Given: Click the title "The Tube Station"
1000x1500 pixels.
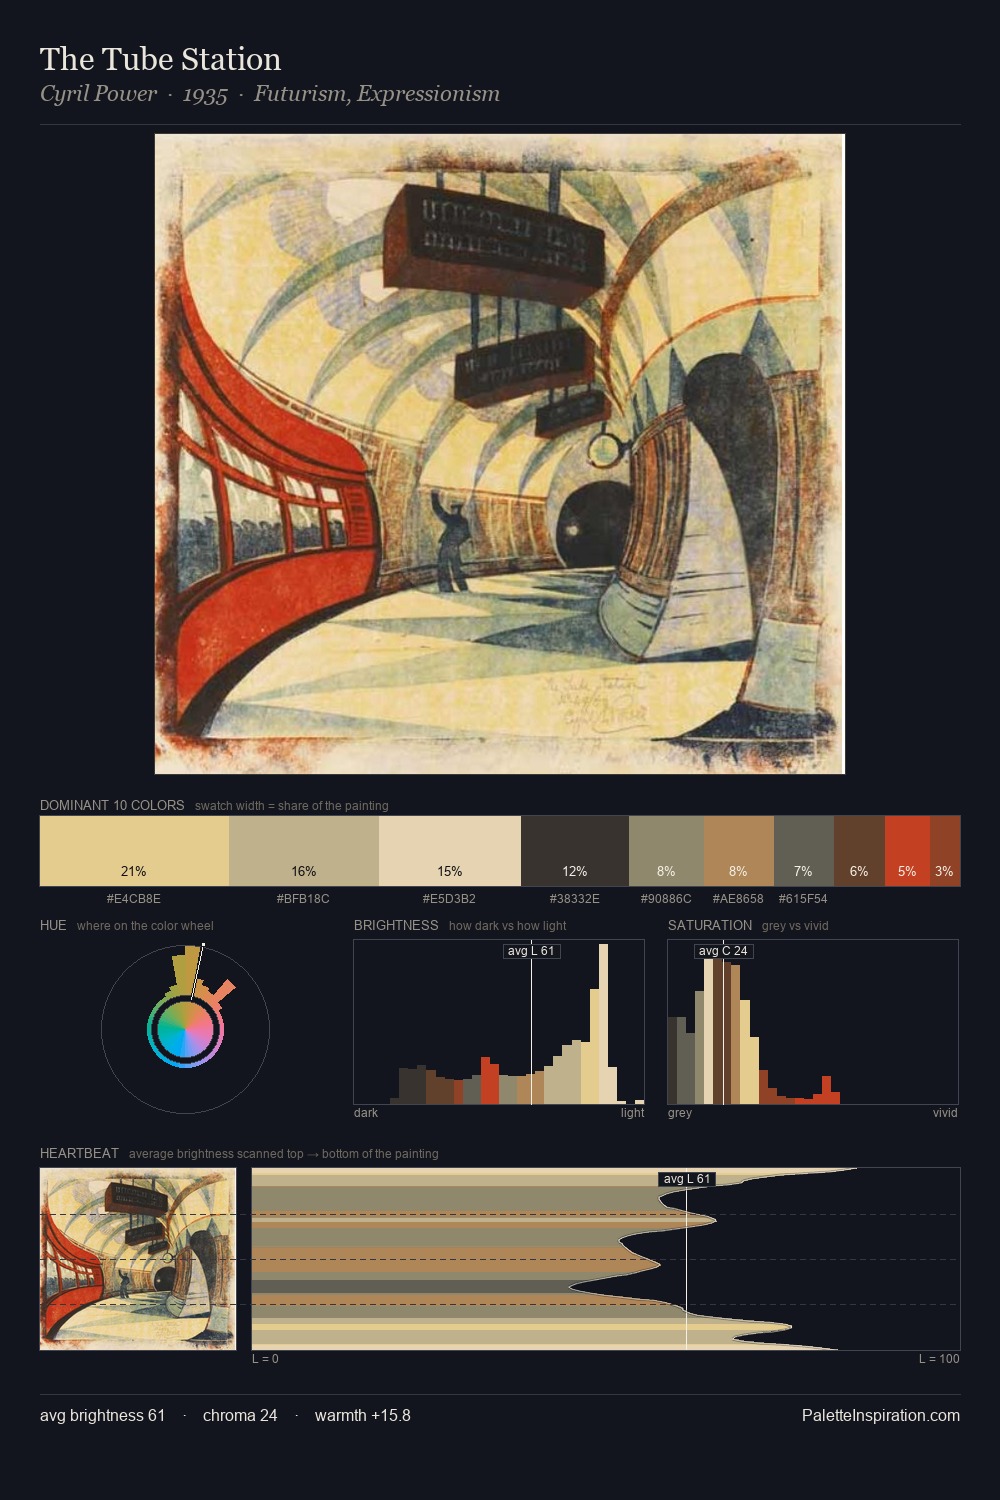Looking at the screenshot, I should coord(161,59).
